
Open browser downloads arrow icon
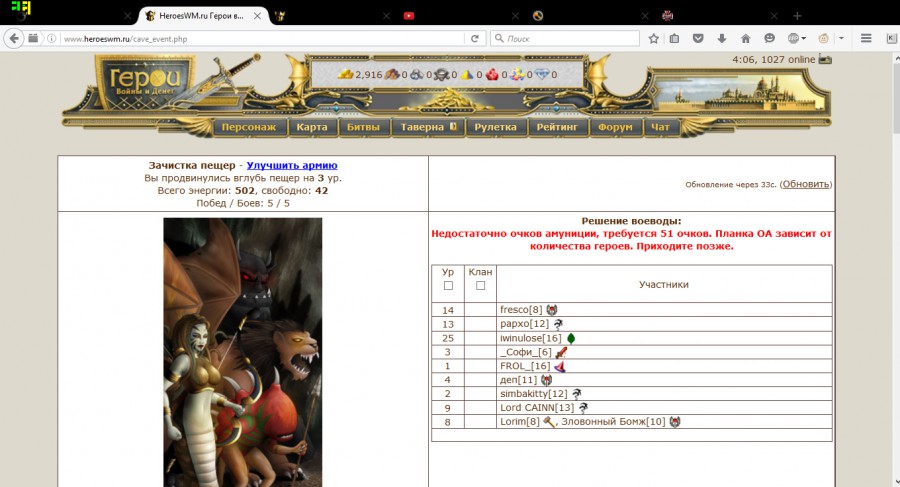click(x=721, y=38)
